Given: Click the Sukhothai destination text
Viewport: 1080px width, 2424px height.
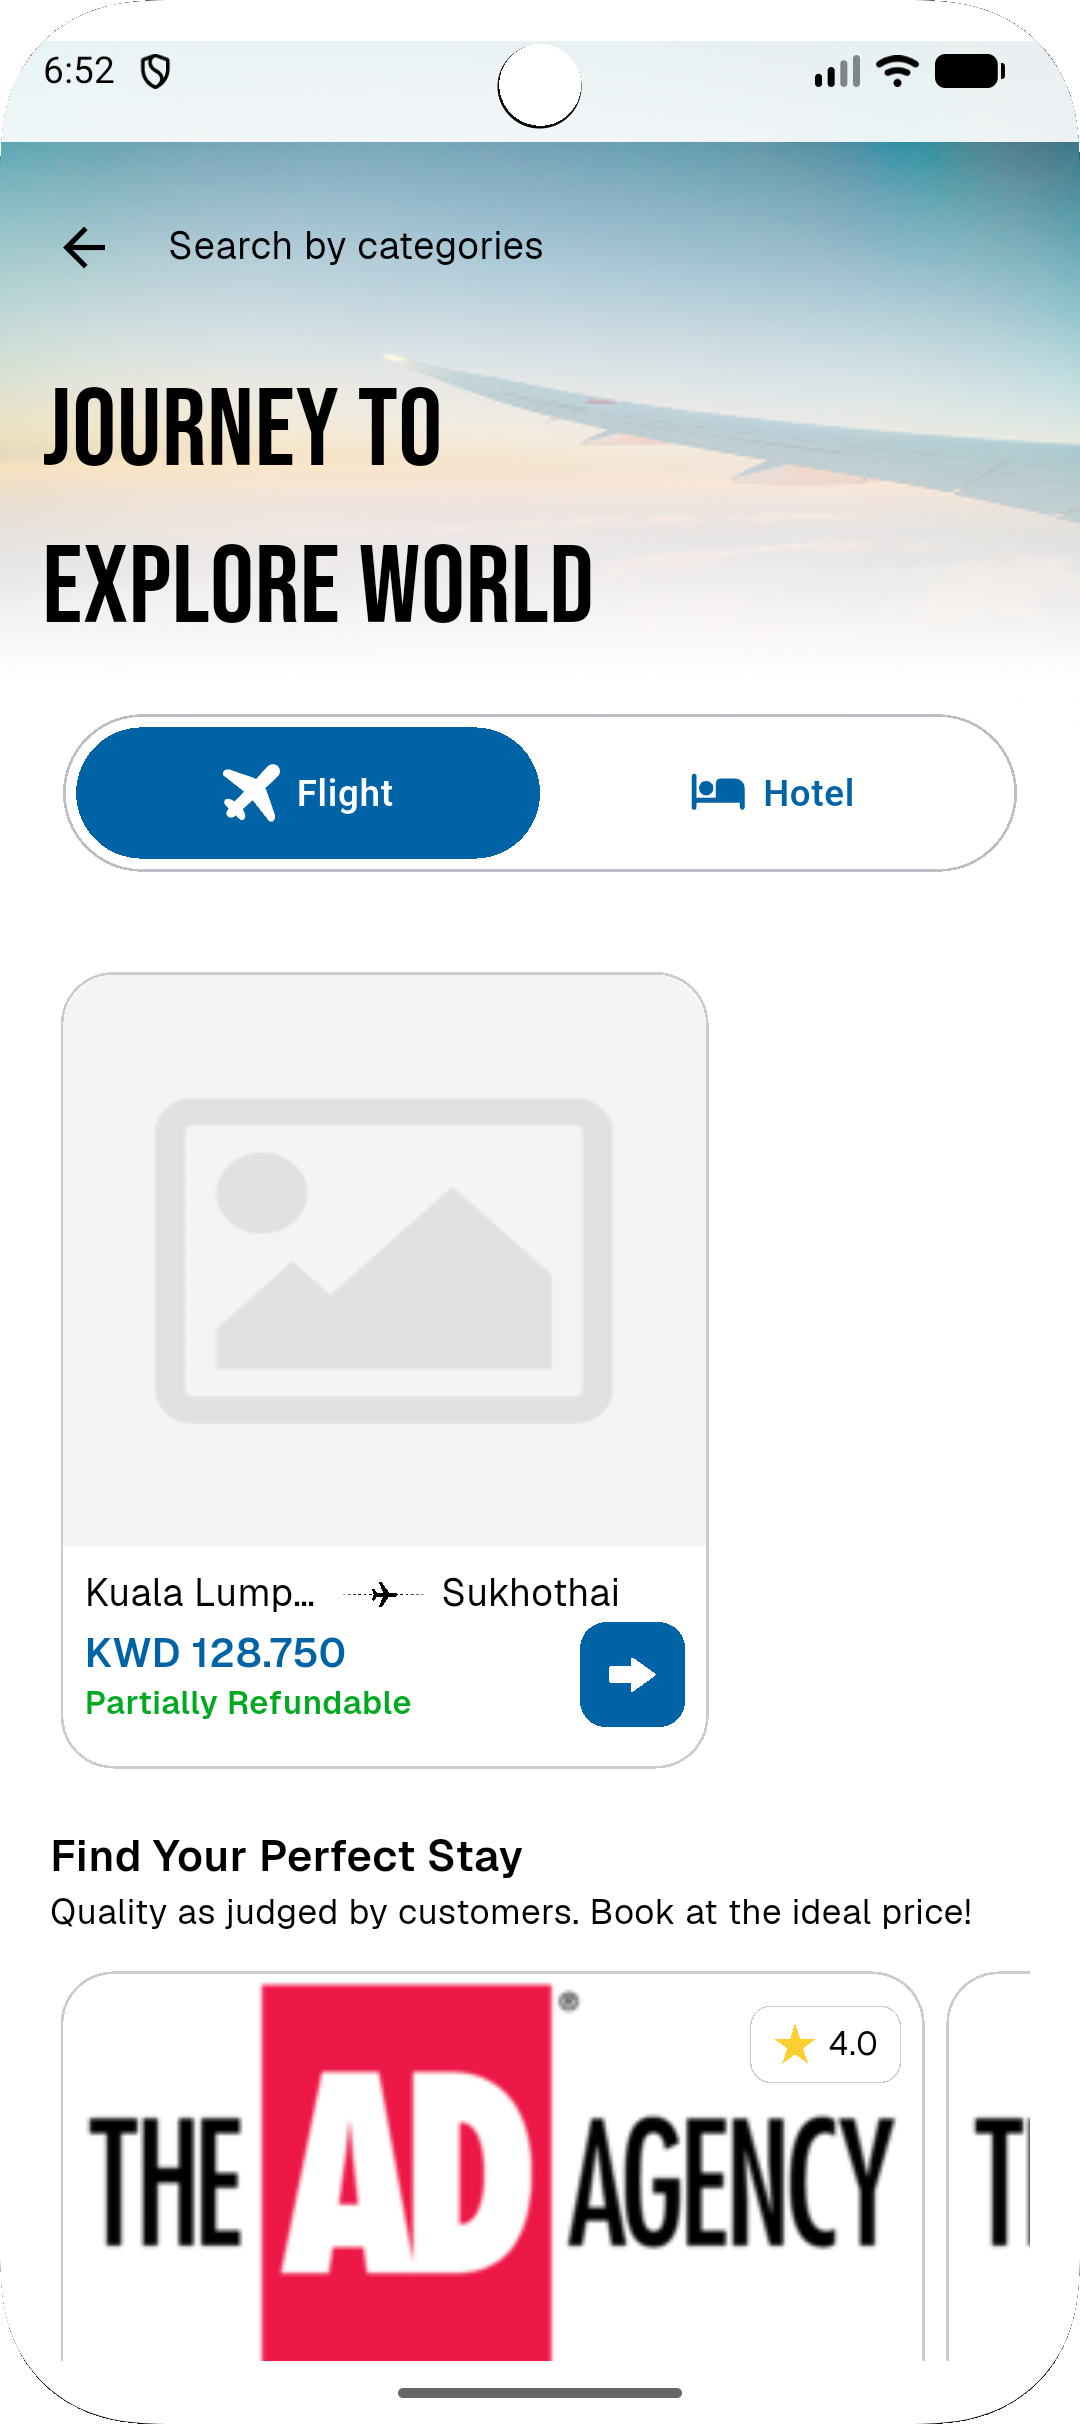Looking at the screenshot, I should point(531,1593).
